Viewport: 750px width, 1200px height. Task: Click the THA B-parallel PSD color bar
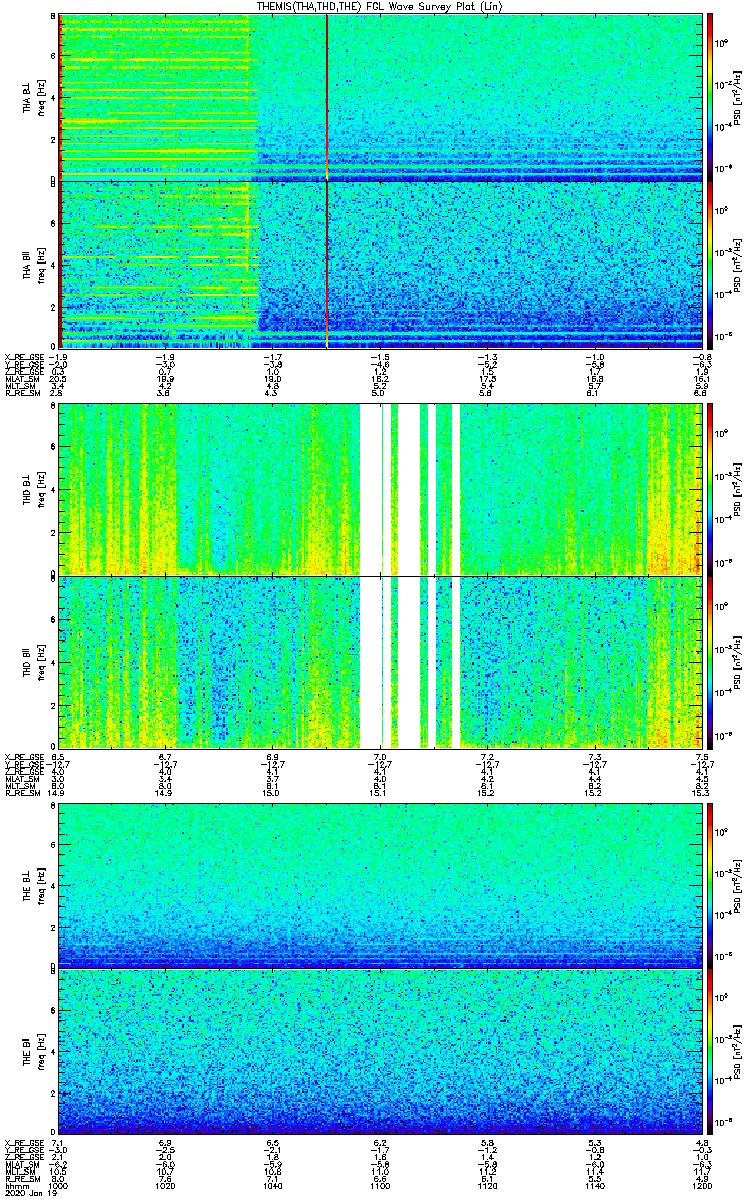point(710,264)
